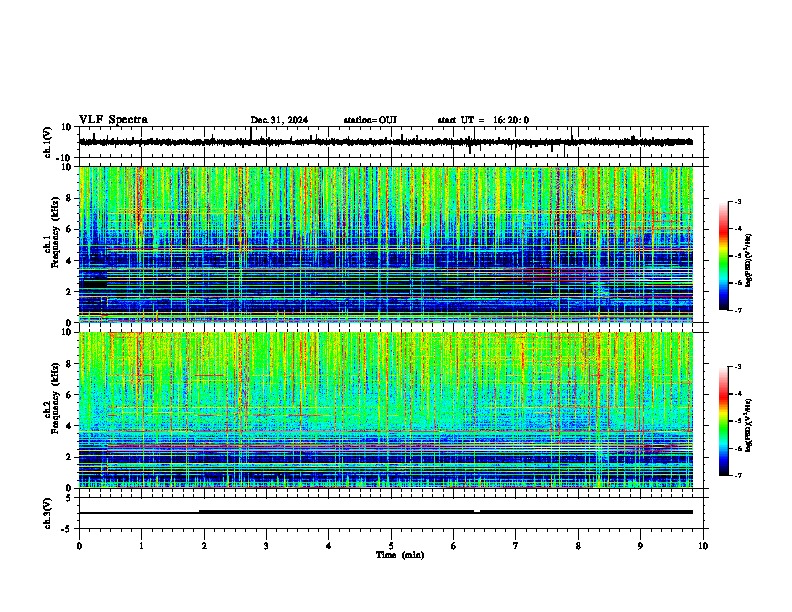Screen dimensions: 792x612
Task: Click time-axis tick label "3"
Action: point(266,546)
